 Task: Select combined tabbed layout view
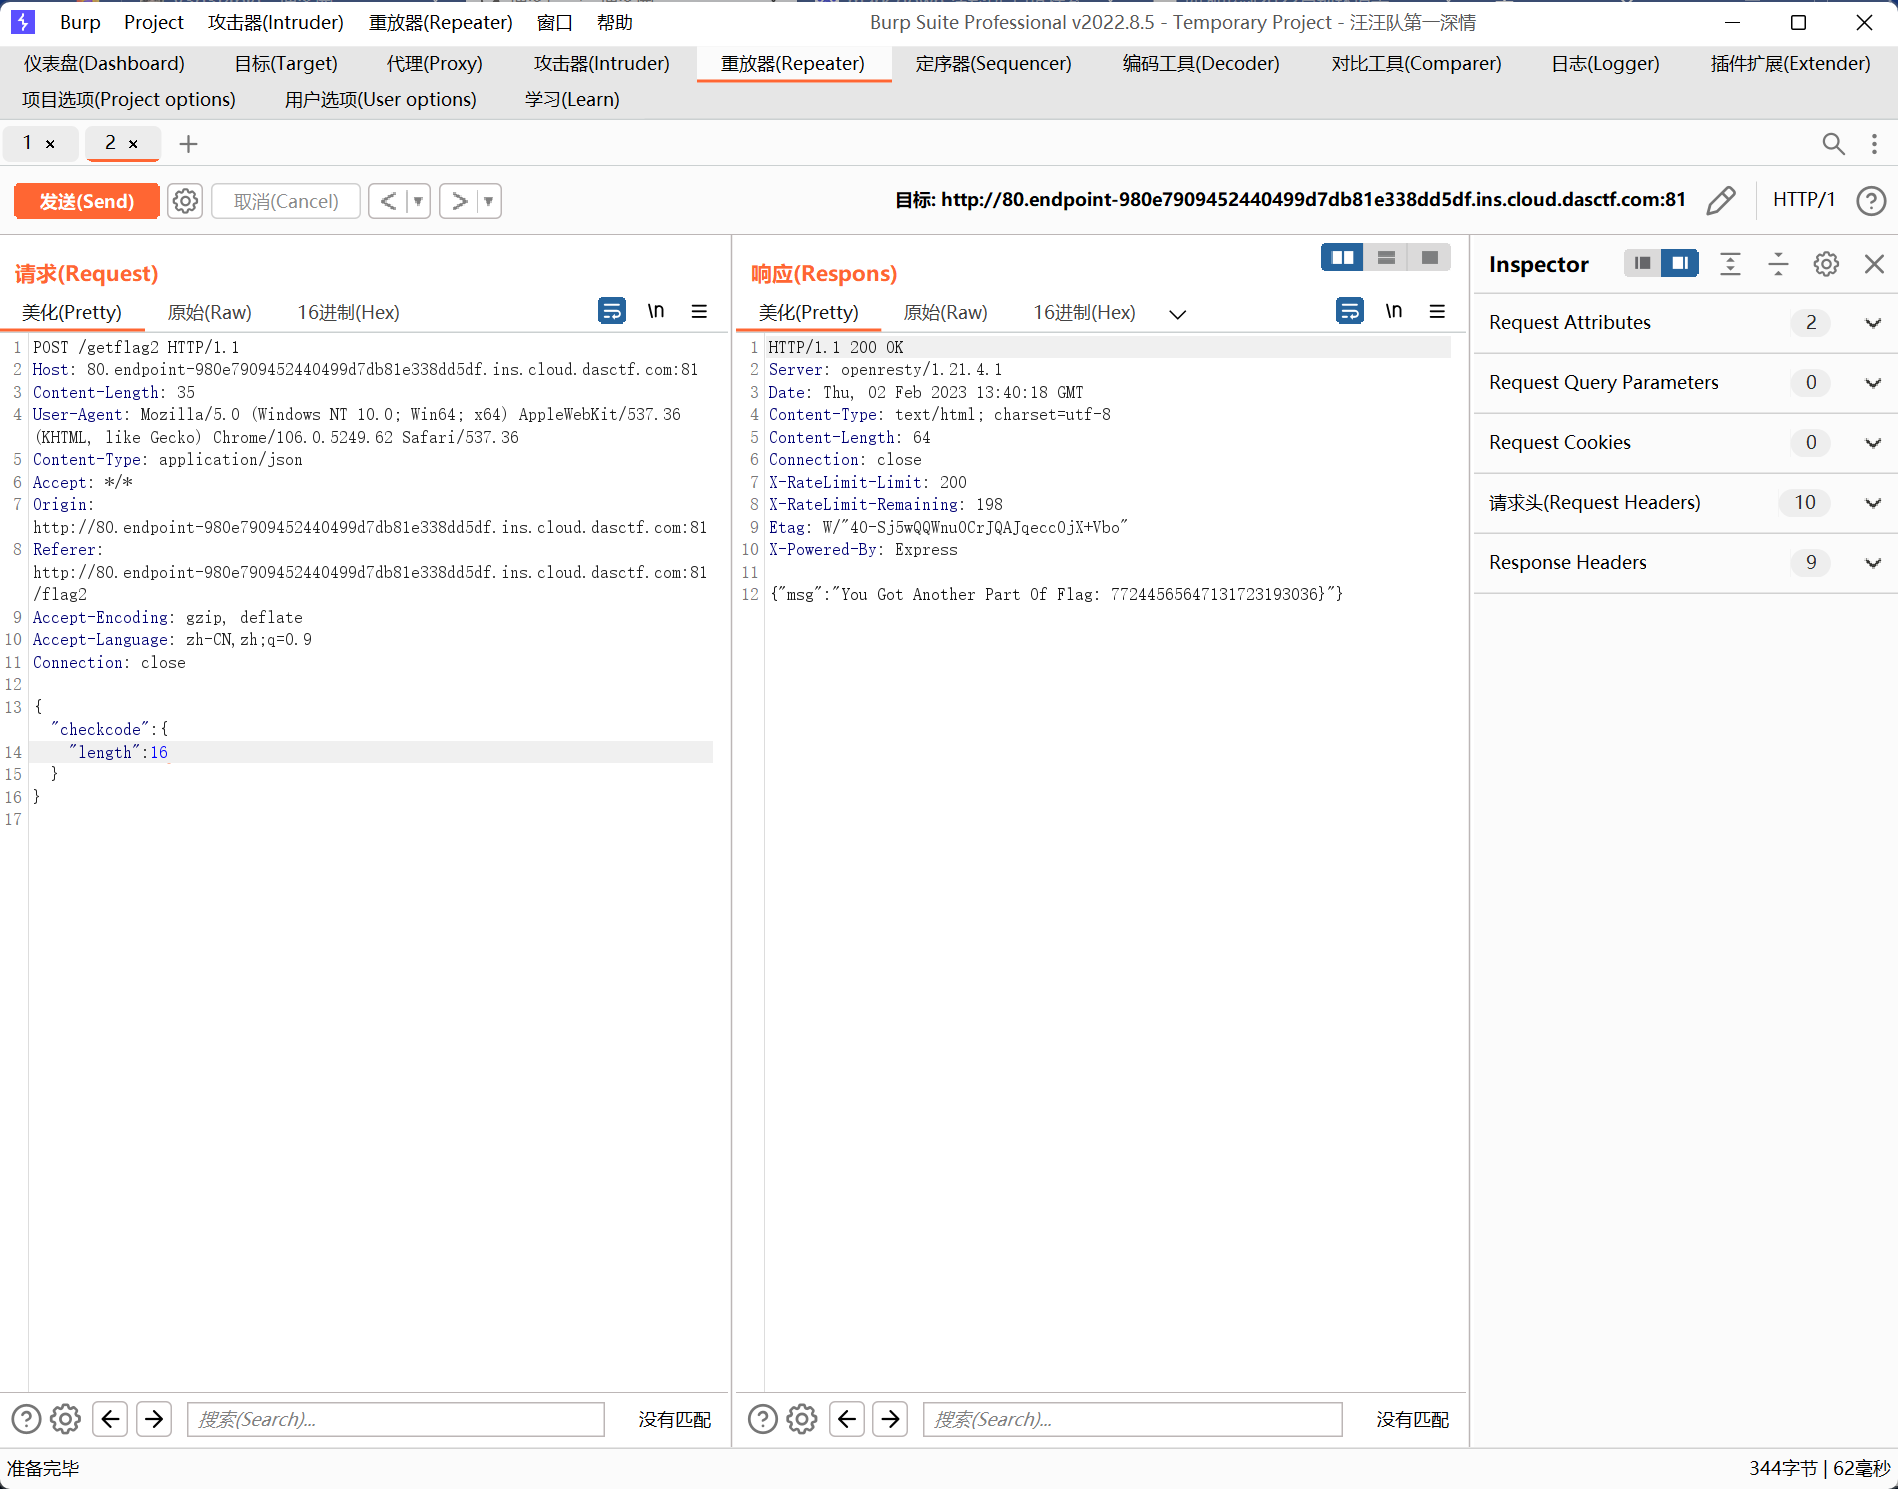tap(1429, 258)
